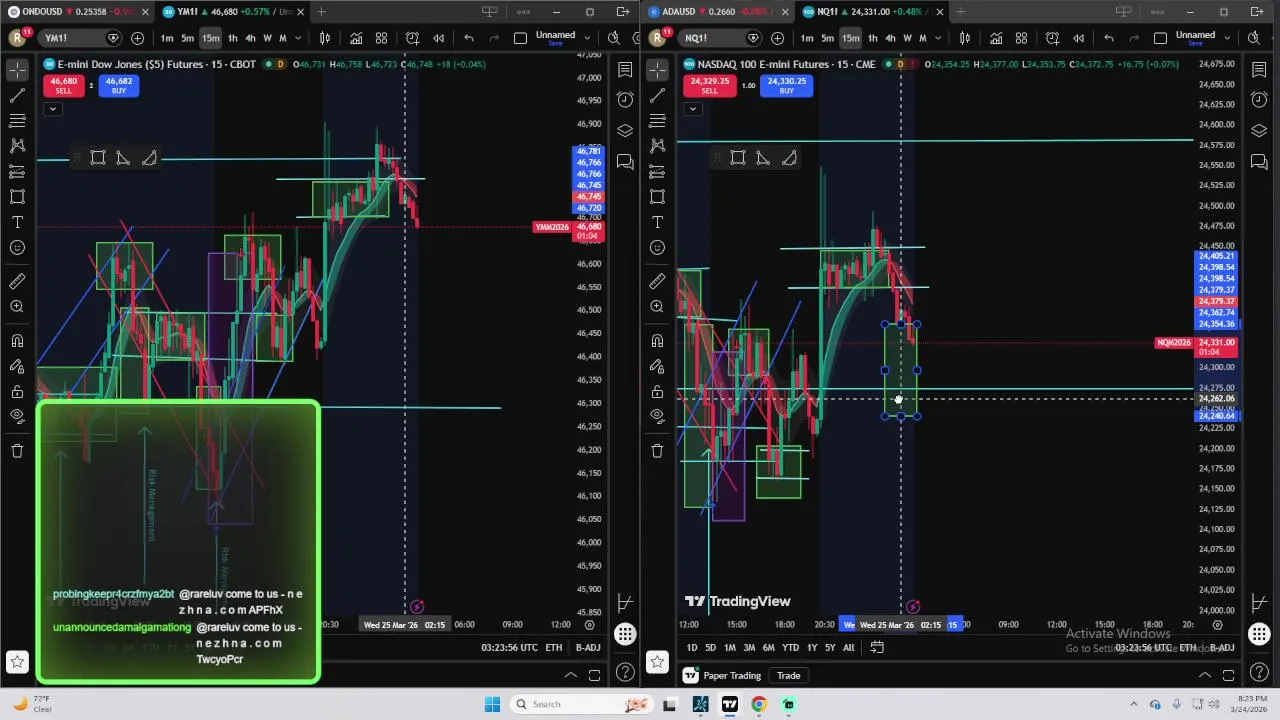The image size is (1280, 720).
Task: Click the 24,329.25 SELL button
Action: [709, 86]
